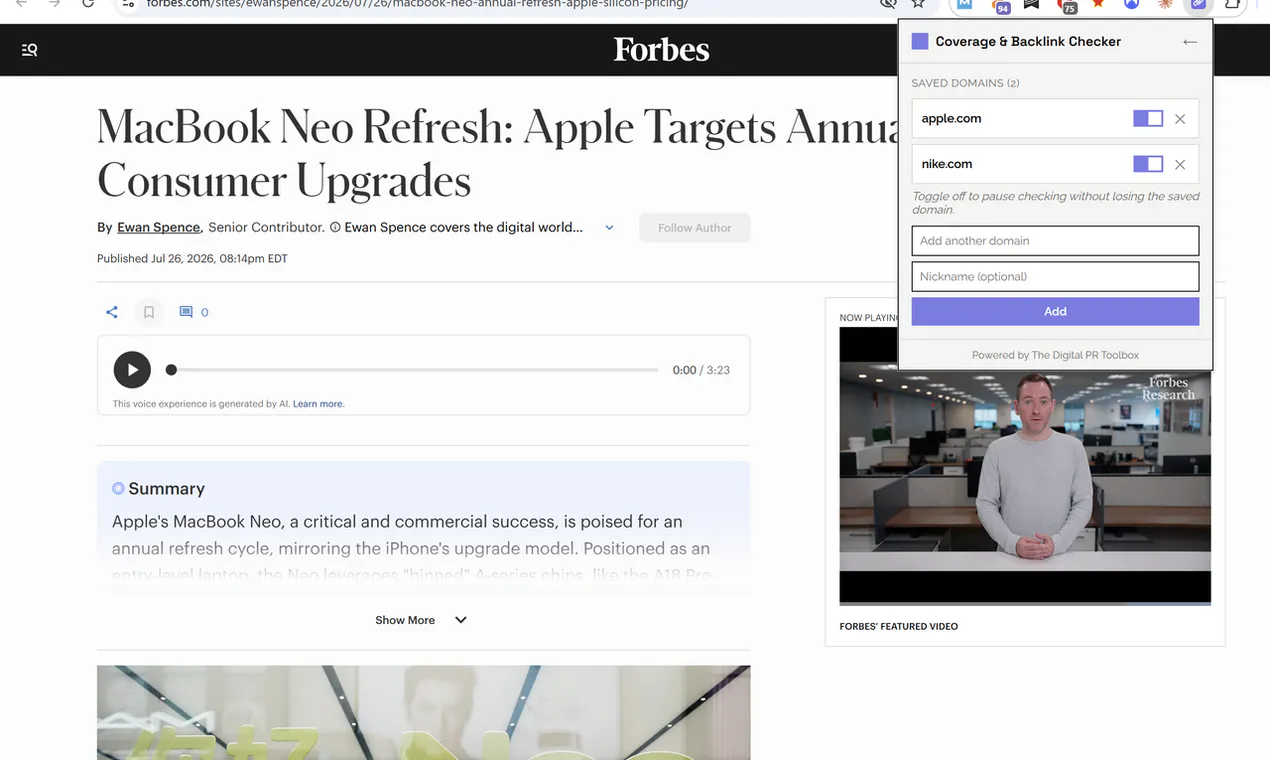This screenshot has width=1270, height=760.
Task: Click the 'FORBES' FEATURED VIDEO' caption
Action: click(899, 627)
